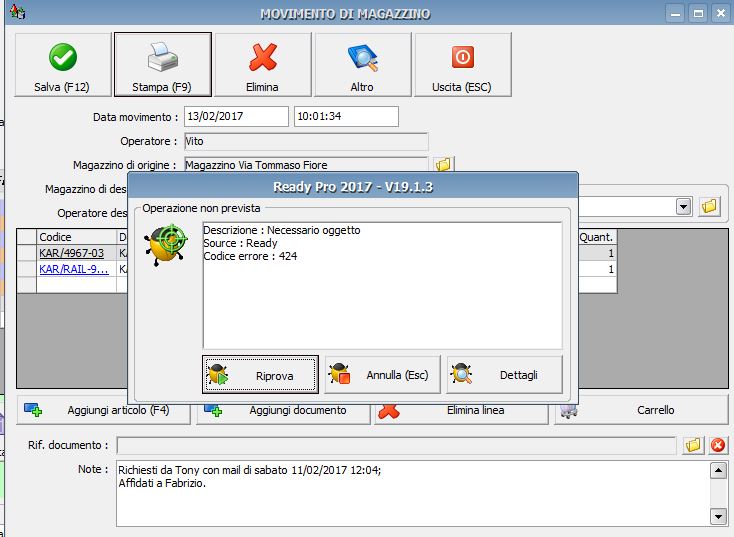Viewport: 734px width, 537px height.
Task: Open the KAR/RAIL-9... code link
Action: [74, 269]
